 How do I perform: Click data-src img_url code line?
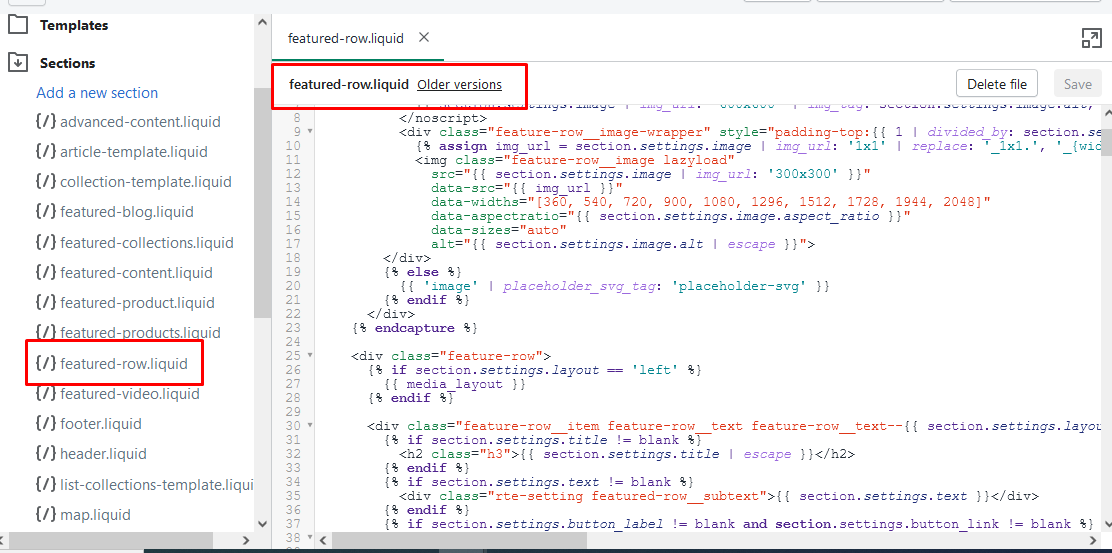pyautogui.click(x=526, y=188)
